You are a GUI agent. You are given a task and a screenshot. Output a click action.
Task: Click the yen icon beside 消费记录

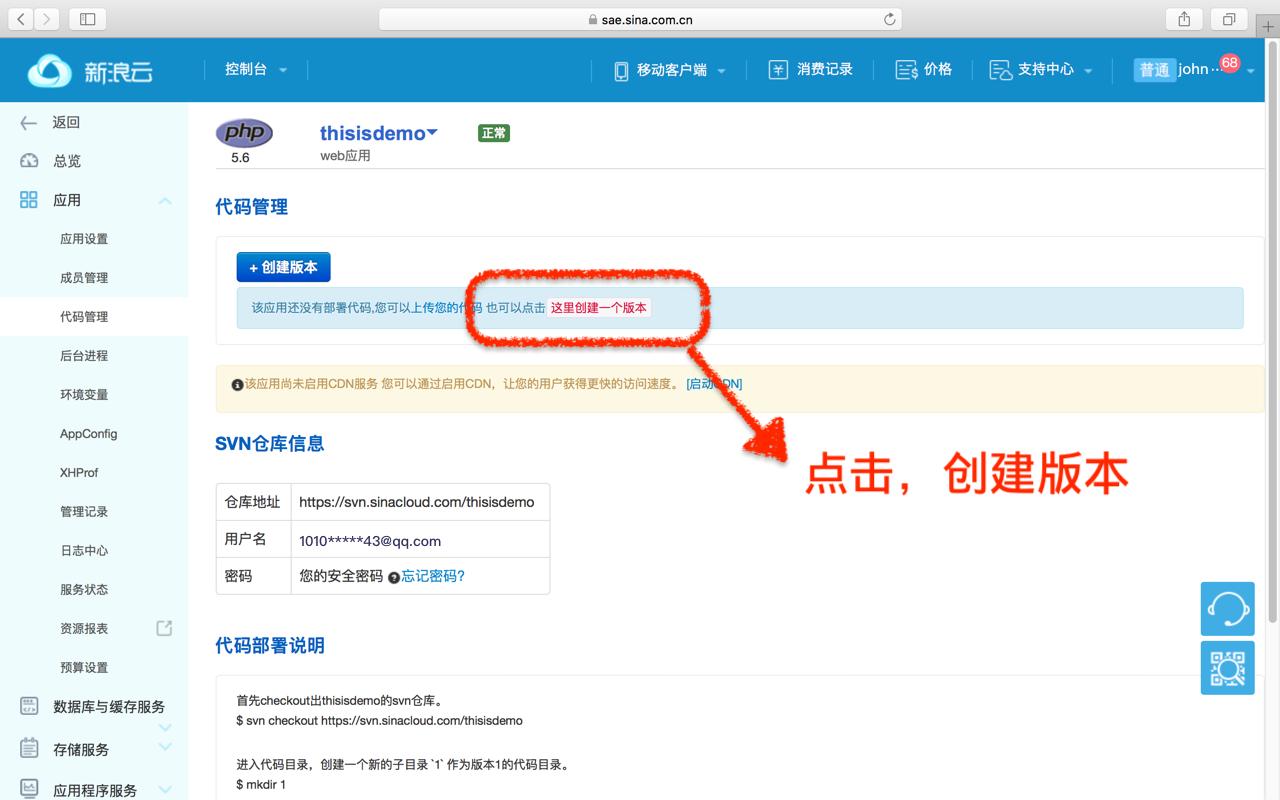coord(778,69)
